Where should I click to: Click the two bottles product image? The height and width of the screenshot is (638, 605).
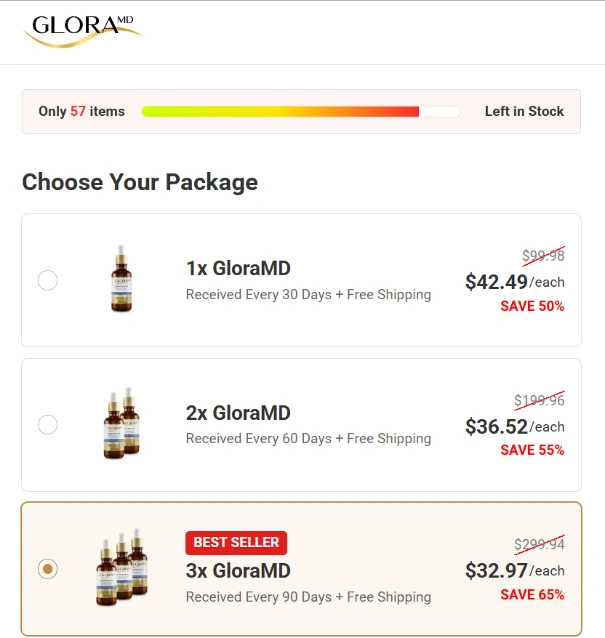[x=121, y=424]
